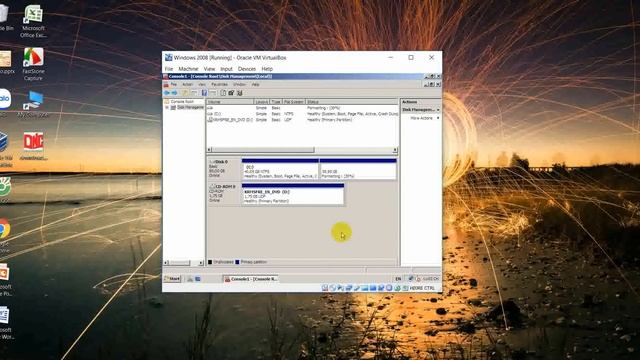This screenshot has width=640, height=360.
Task: Select the DVD (D:) UDF volume row
Action: coord(302,120)
